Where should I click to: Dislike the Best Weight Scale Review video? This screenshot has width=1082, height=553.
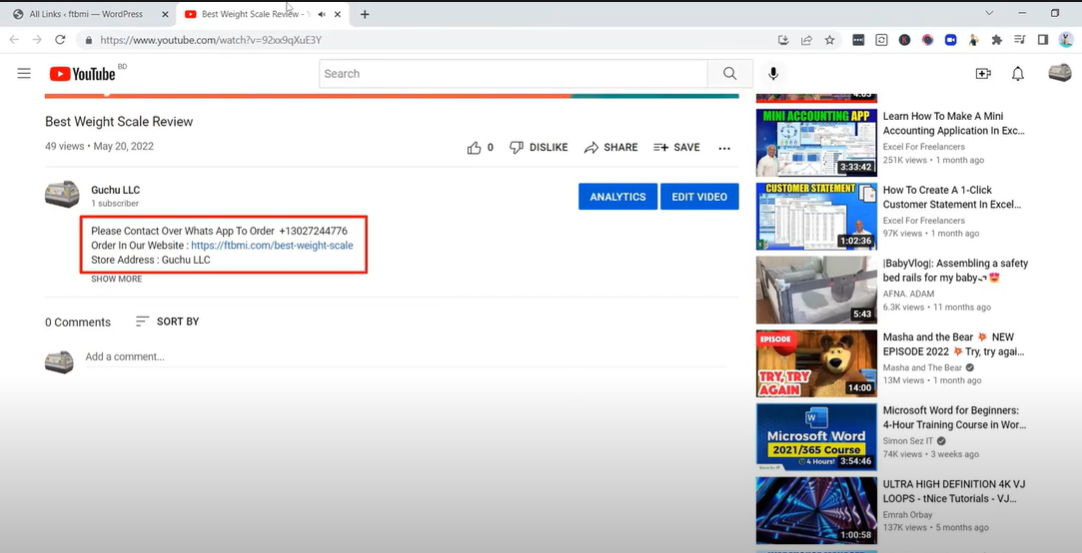point(538,147)
